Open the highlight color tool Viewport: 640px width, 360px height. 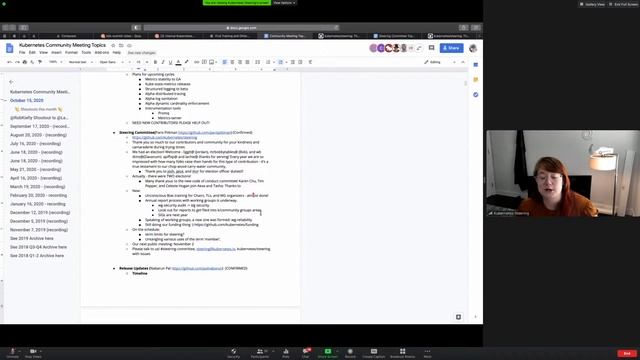tap(187, 62)
